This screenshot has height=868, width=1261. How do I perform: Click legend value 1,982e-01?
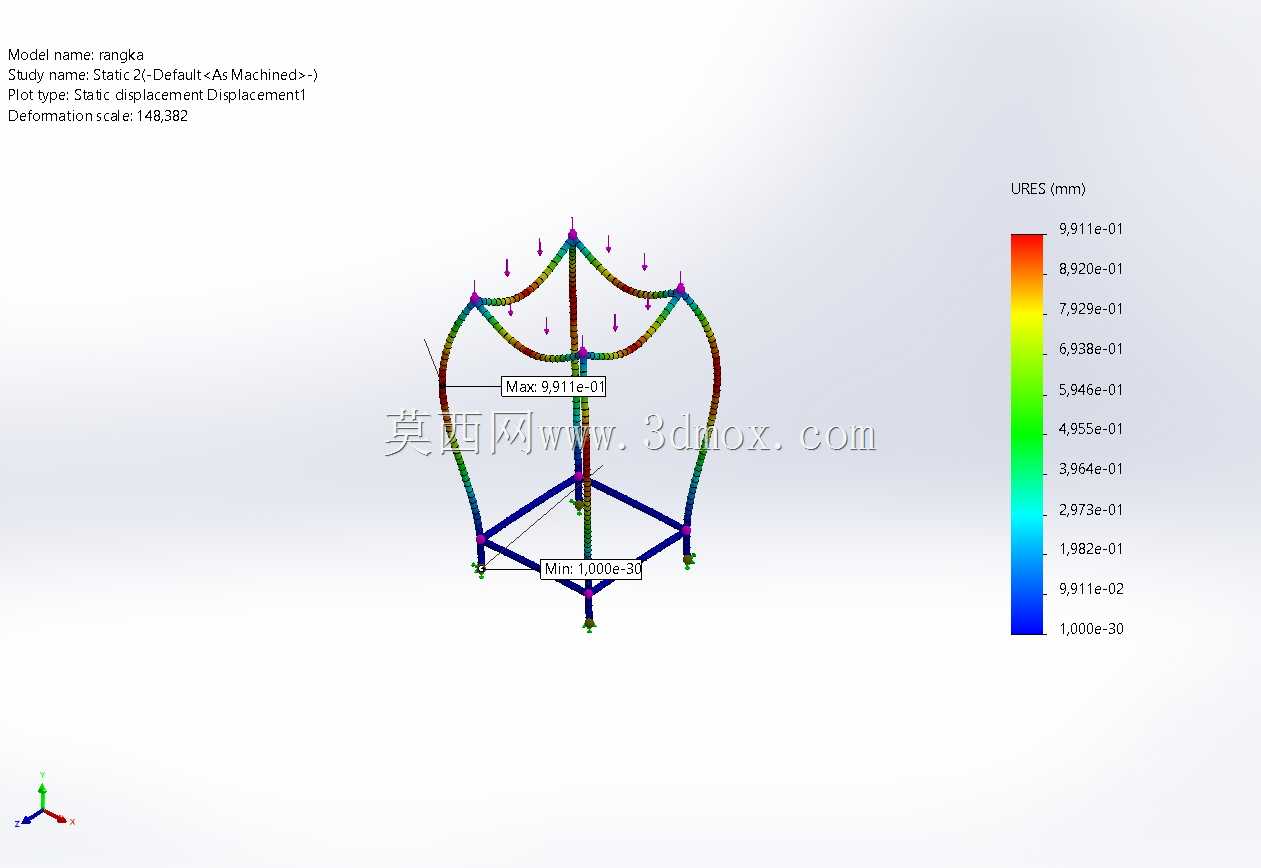tap(1091, 549)
